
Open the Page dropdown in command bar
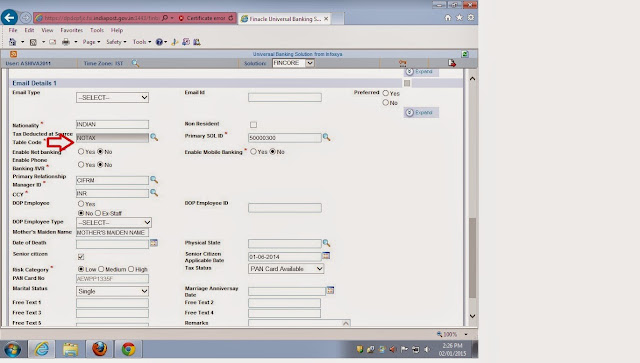[91, 42]
